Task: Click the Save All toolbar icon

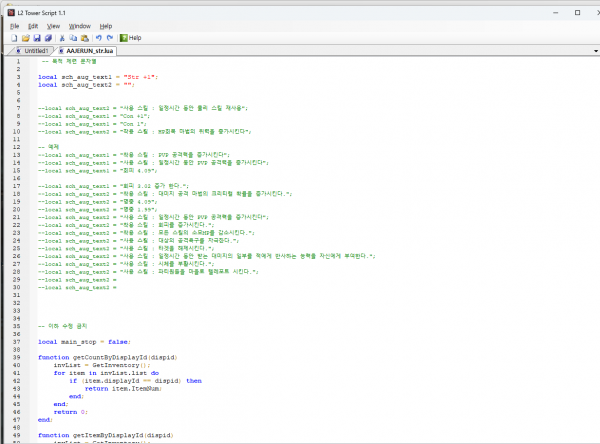Action: [46, 37]
